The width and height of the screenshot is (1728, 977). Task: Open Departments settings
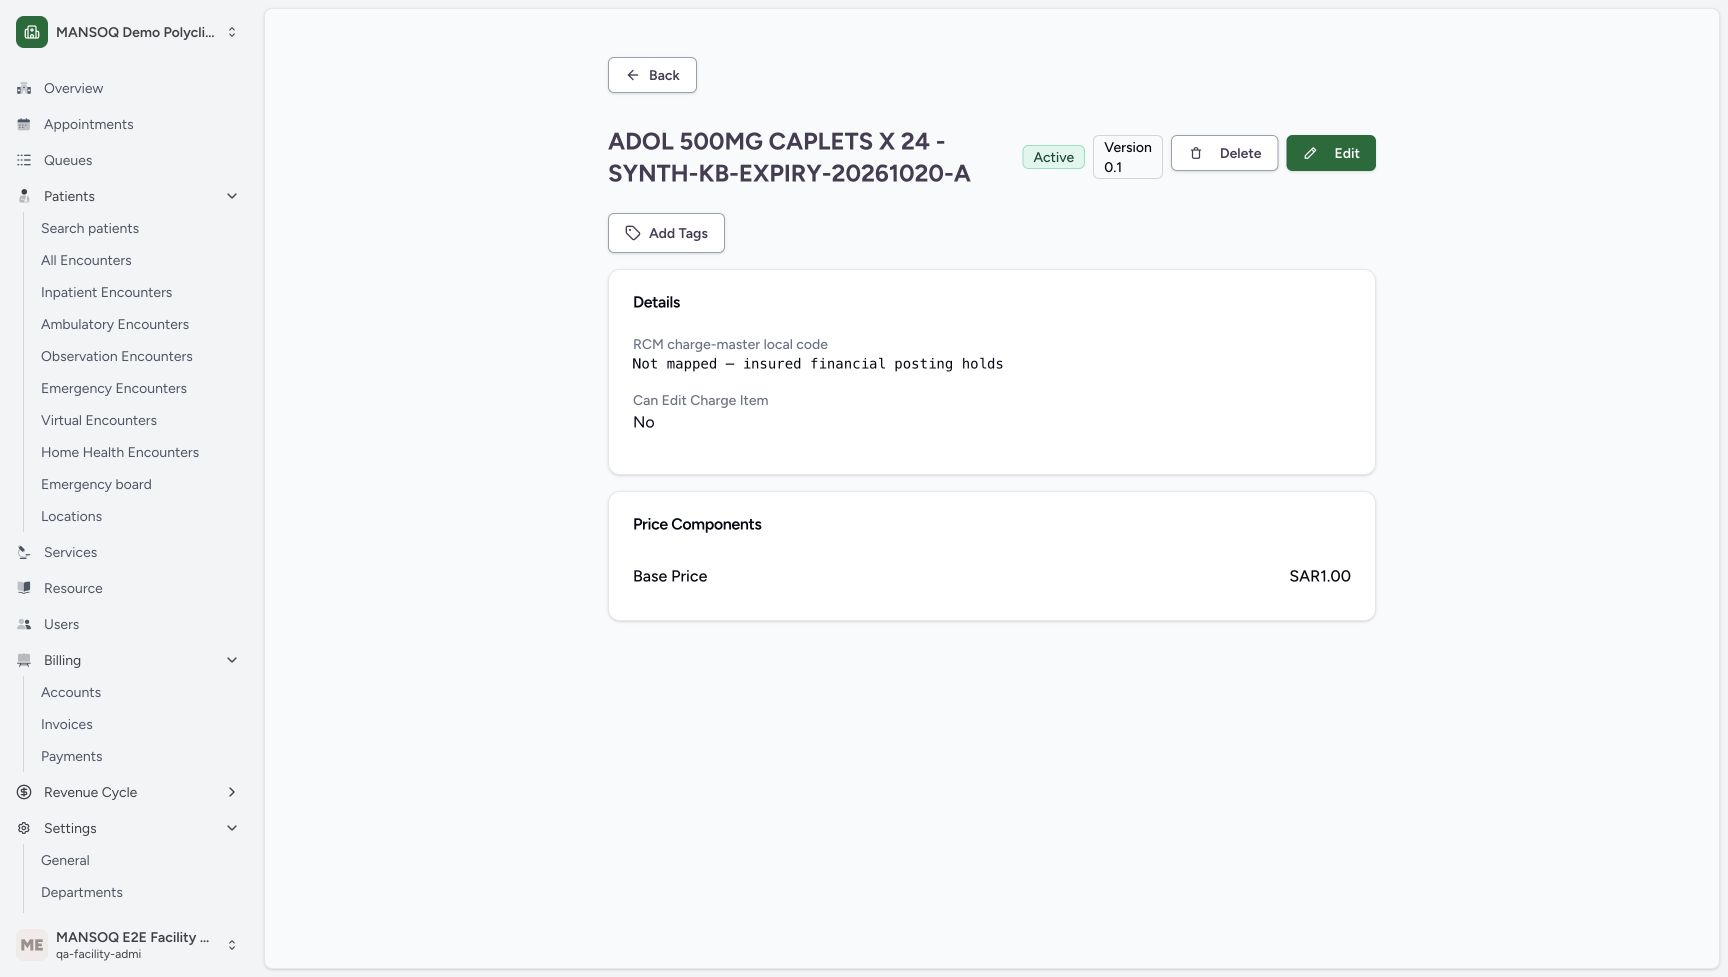[82, 892]
